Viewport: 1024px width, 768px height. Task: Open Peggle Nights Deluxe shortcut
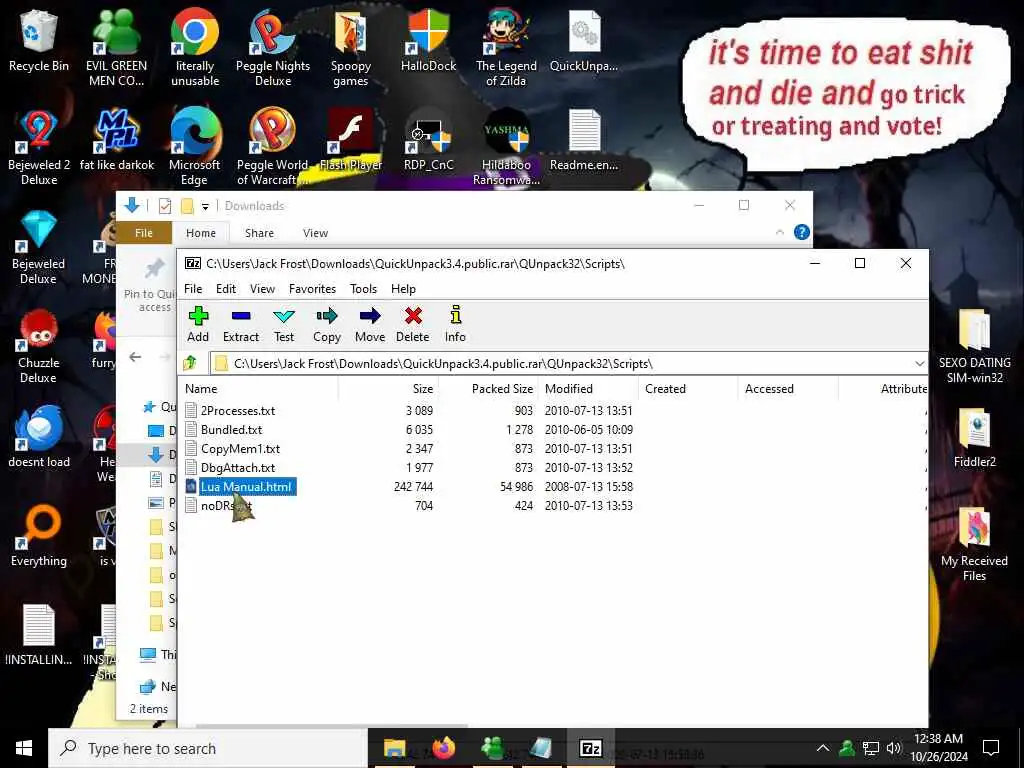[x=272, y=48]
